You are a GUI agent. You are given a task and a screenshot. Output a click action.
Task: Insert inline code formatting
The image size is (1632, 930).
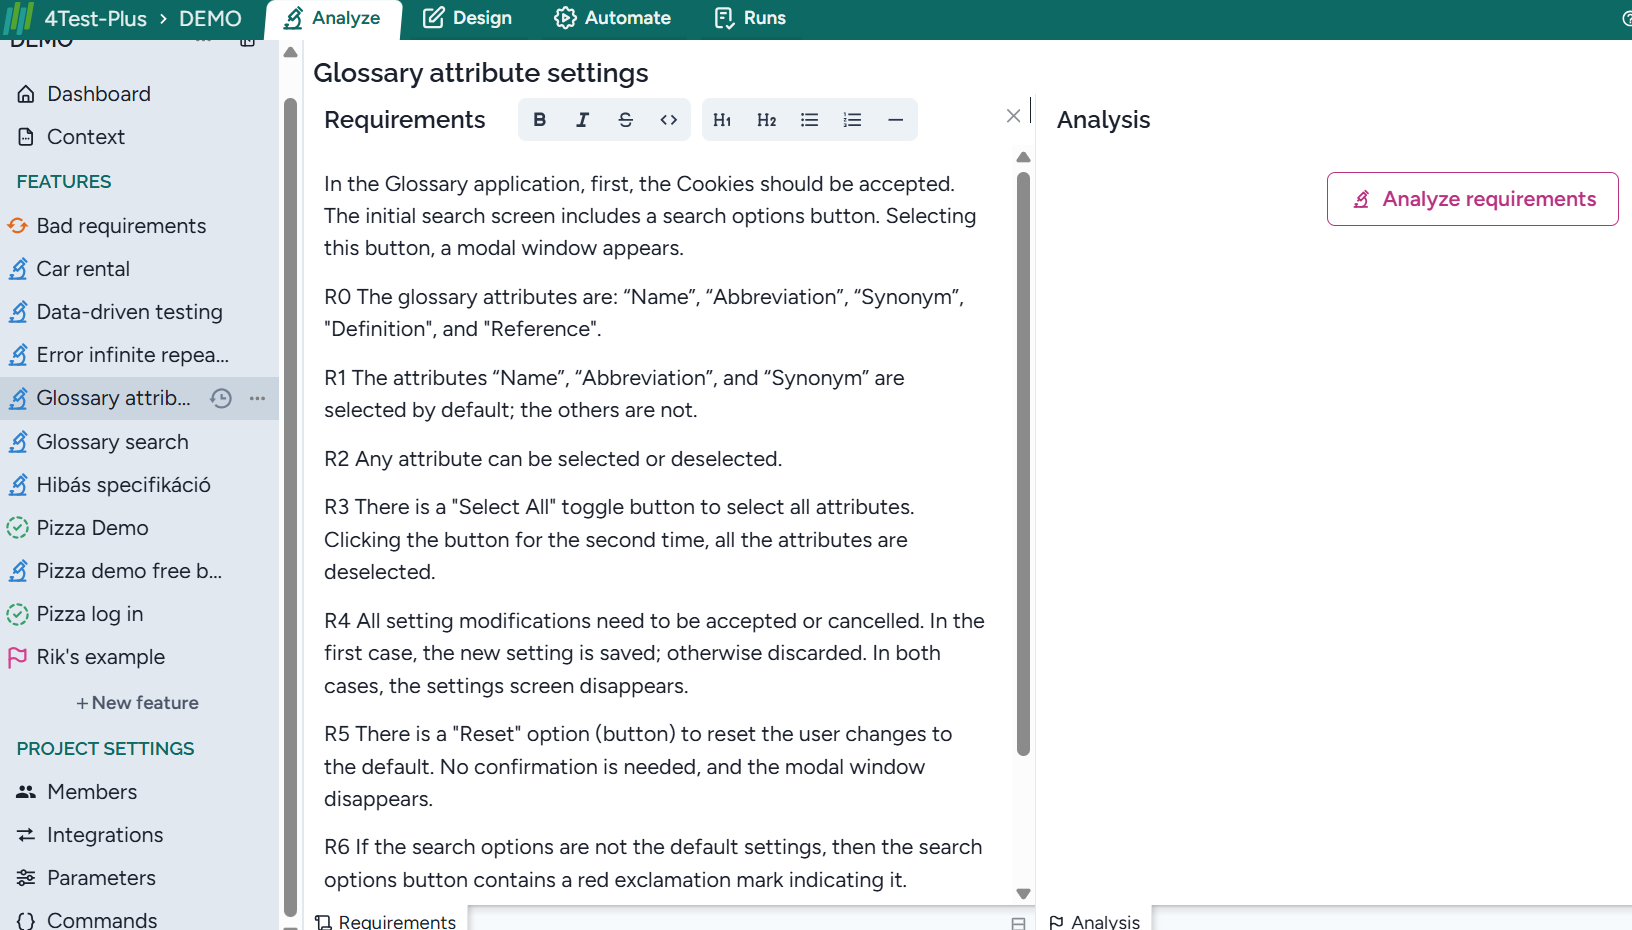click(x=669, y=120)
